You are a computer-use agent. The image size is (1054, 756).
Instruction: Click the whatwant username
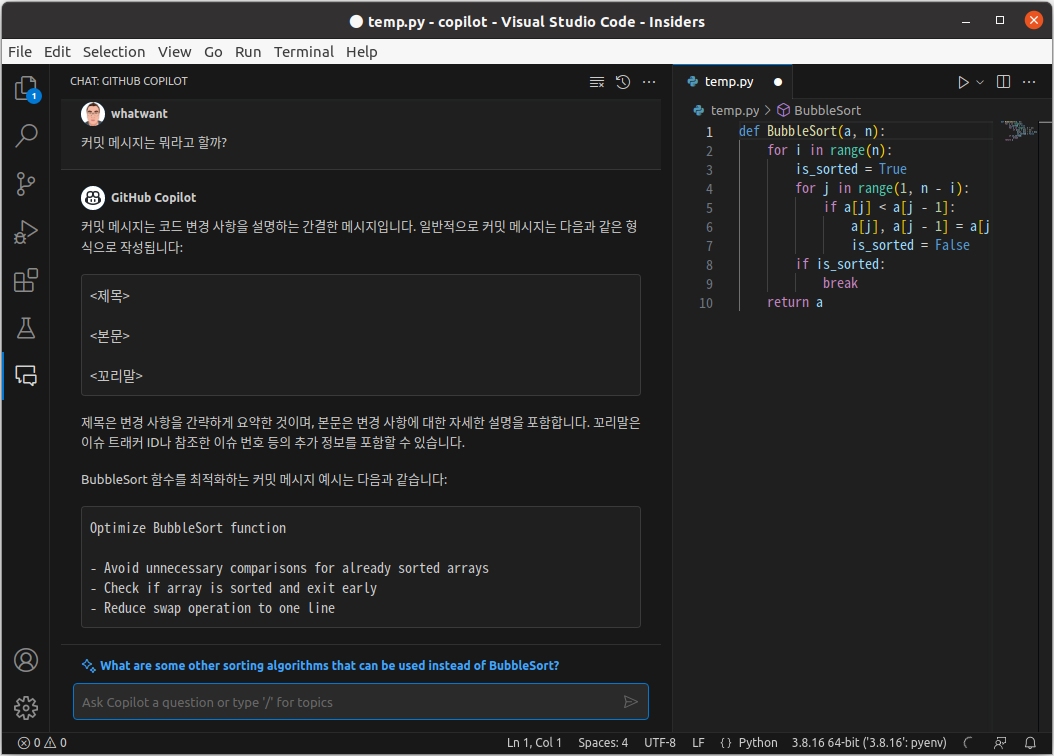(x=139, y=114)
